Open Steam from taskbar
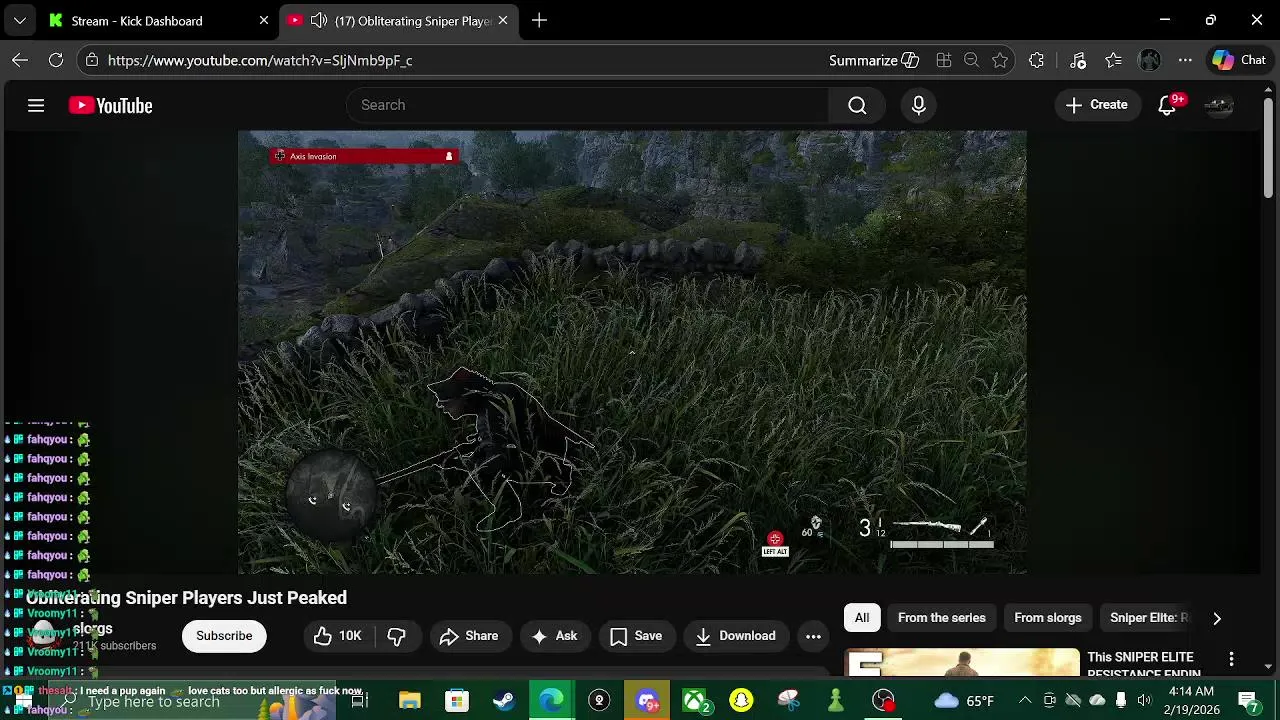The width and height of the screenshot is (1280, 720). pyautogui.click(x=504, y=701)
